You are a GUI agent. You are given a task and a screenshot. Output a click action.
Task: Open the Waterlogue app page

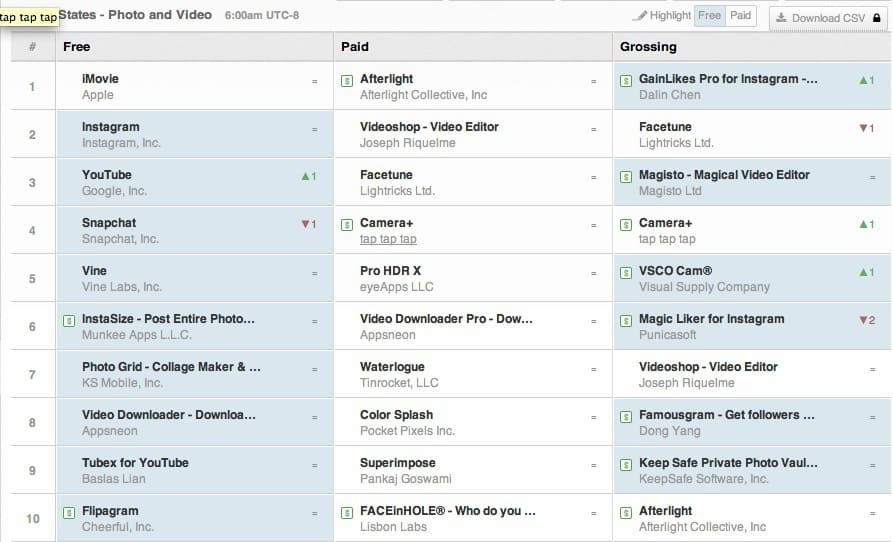click(x=392, y=367)
